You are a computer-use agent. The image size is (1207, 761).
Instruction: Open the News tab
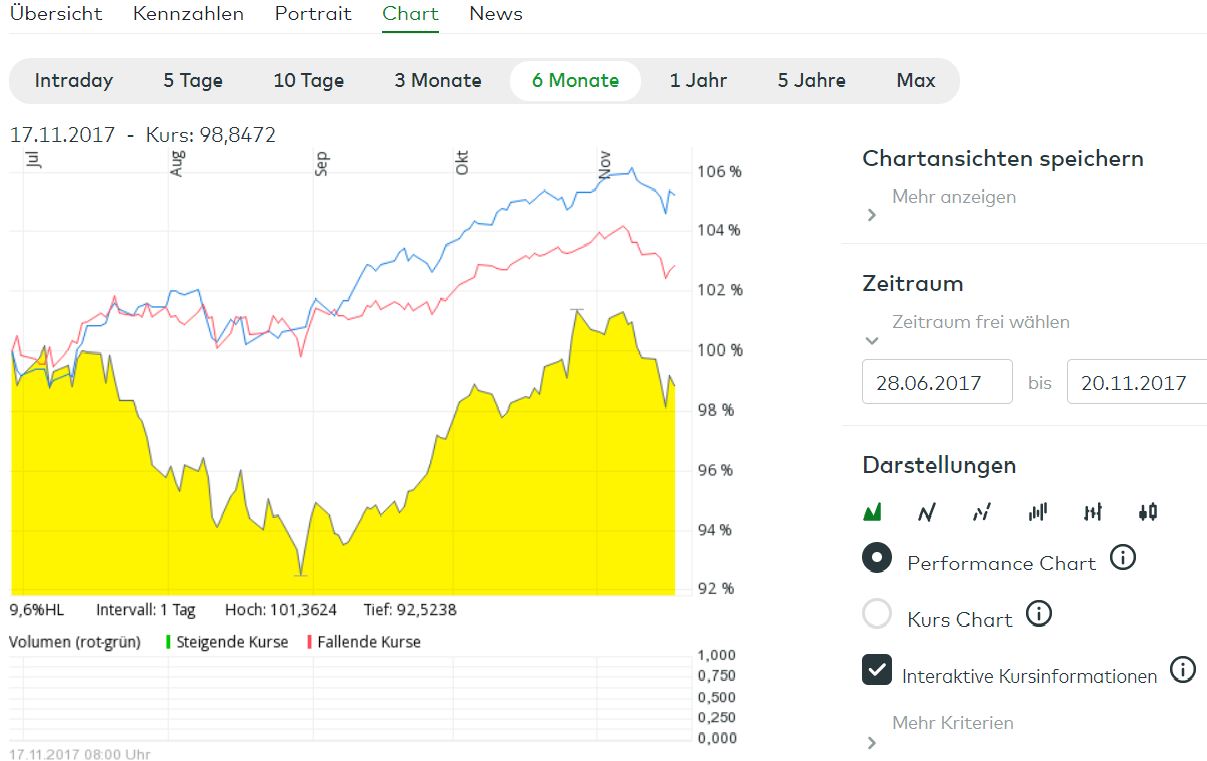[x=496, y=14]
